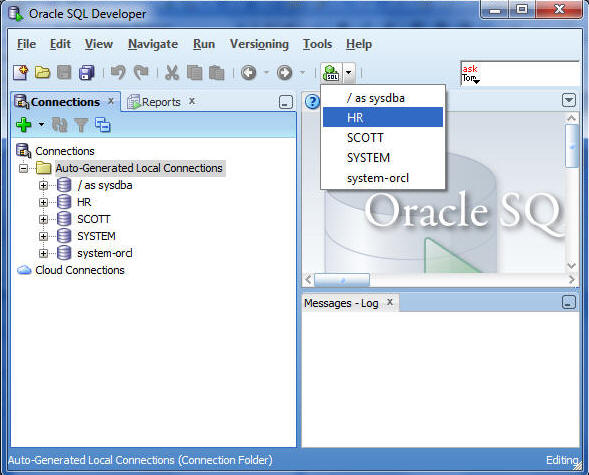This screenshot has height=475, width=589.
Task: Click the blue help question mark icon
Action: tap(313, 101)
